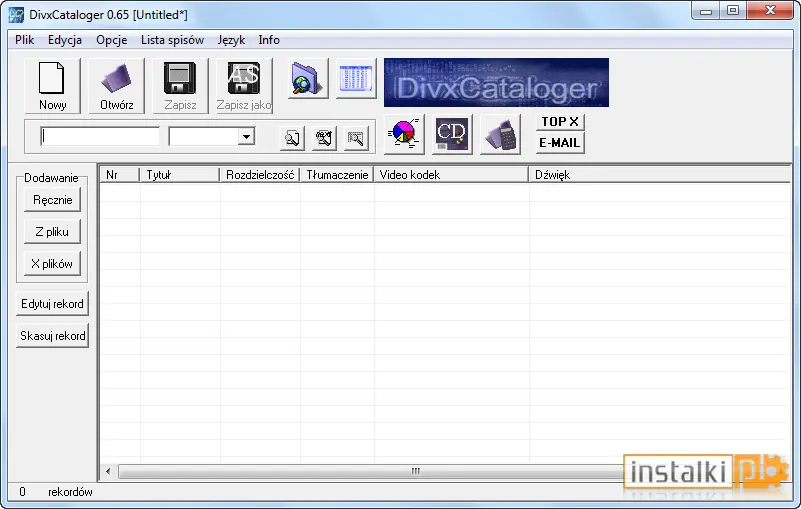Image resolution: width=801 pixels, height=509 pixels.
Task: Click the DivxCataloger title bar app icon
Action: [16, 15]
